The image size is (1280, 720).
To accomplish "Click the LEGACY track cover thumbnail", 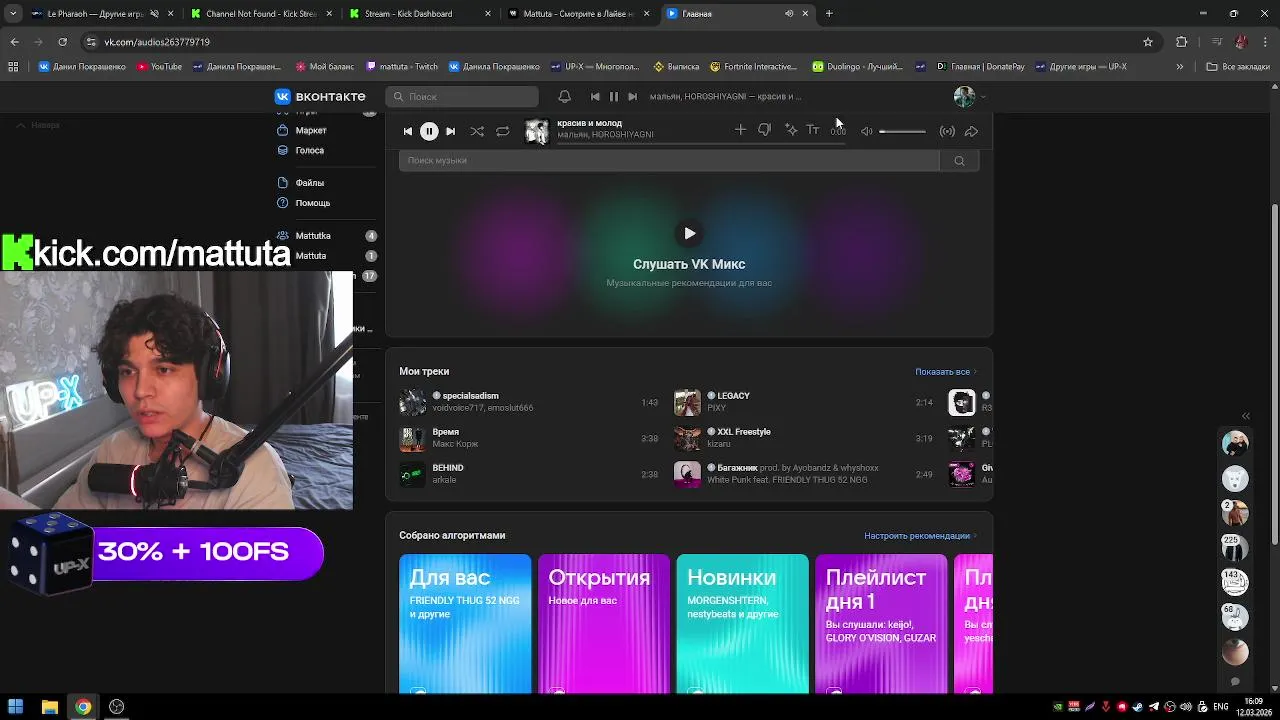I will point(687,402).
